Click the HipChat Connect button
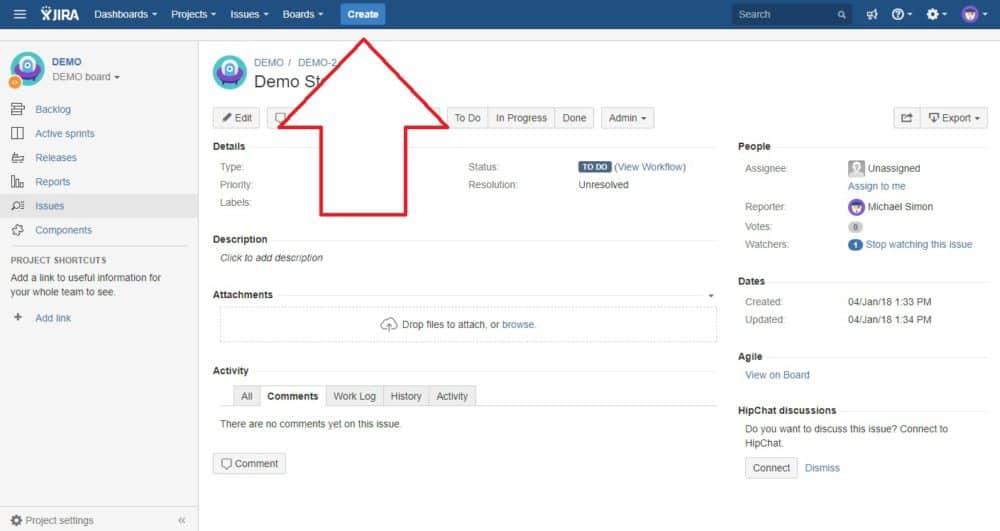This screenshot has height=531, width=1000. [x=771, y=468]
